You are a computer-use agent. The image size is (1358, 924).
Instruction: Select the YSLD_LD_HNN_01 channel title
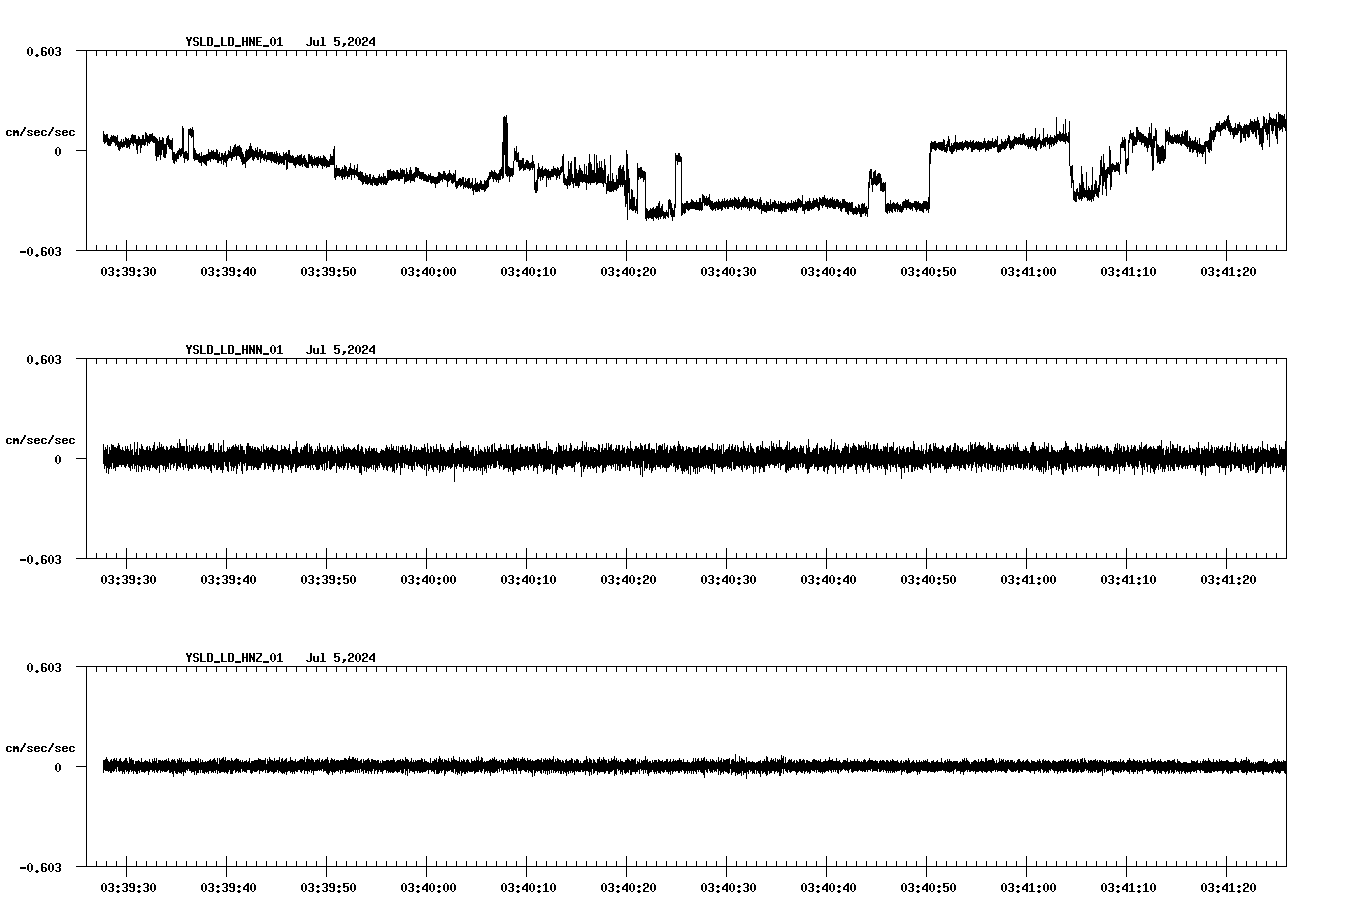233,350
